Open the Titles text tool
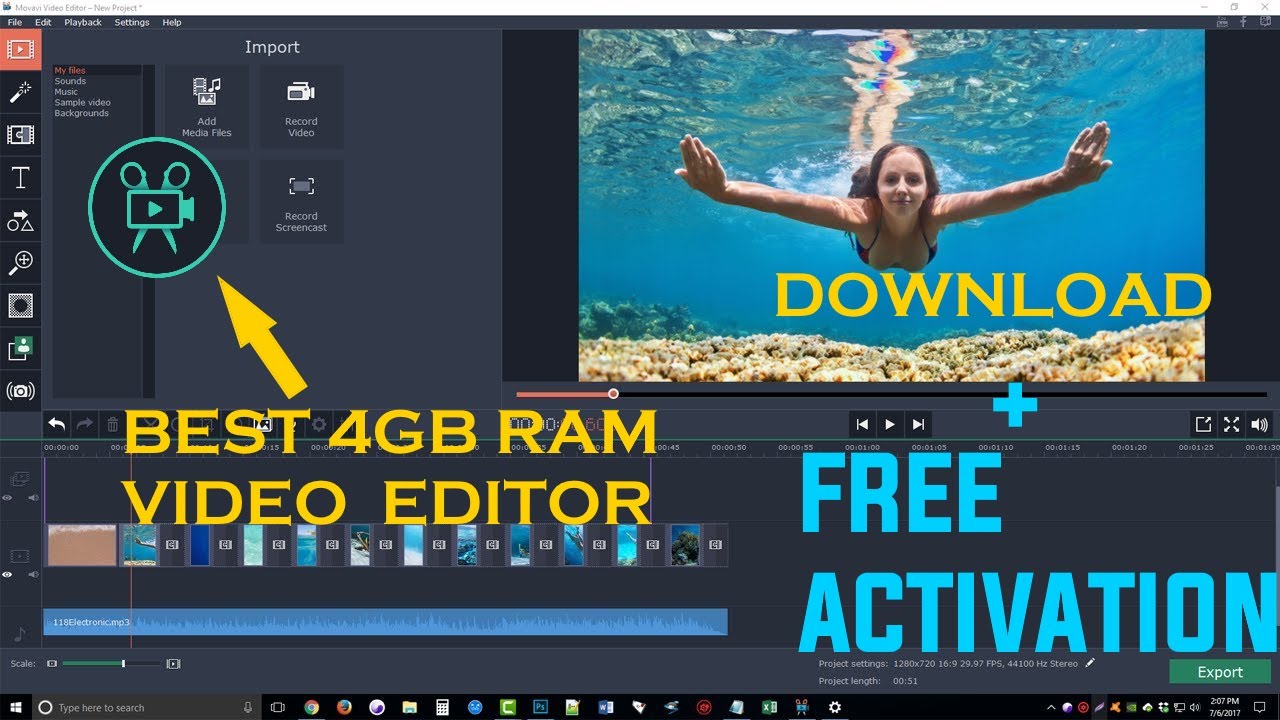Image resolution: width=1280 pixels, height=720 pixels. pos(20,178)
